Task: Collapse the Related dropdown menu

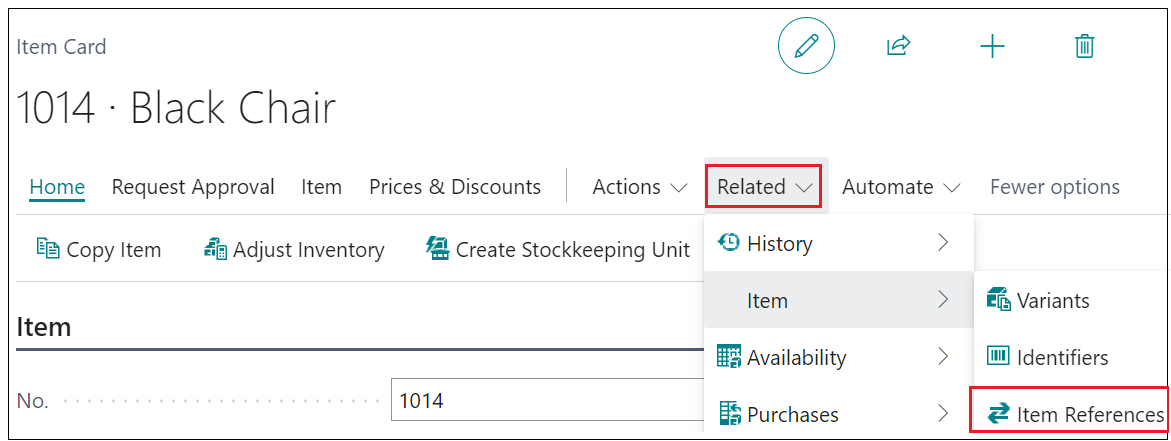Action: click(x=763, y=187)
